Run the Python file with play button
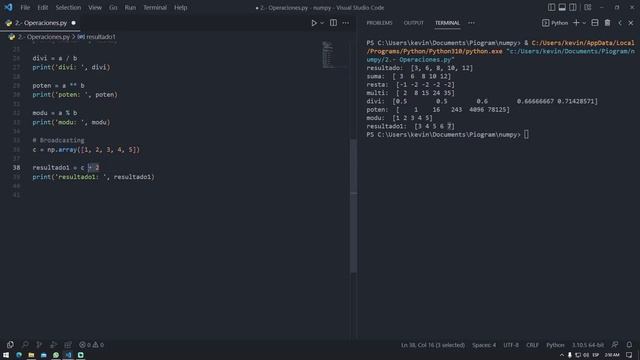 pyautogui.click(x=314, y=23)
